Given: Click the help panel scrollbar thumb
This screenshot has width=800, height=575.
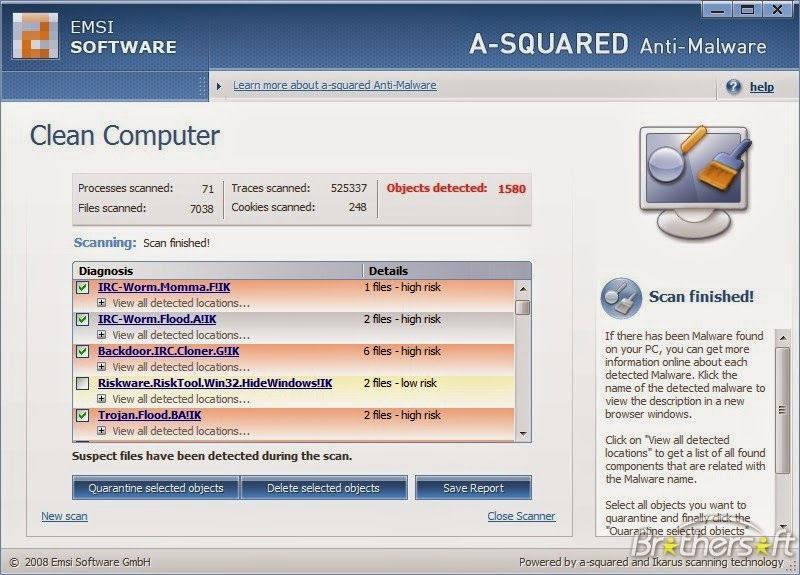Looking at the screenshot, I should click(x=783, y=410).
